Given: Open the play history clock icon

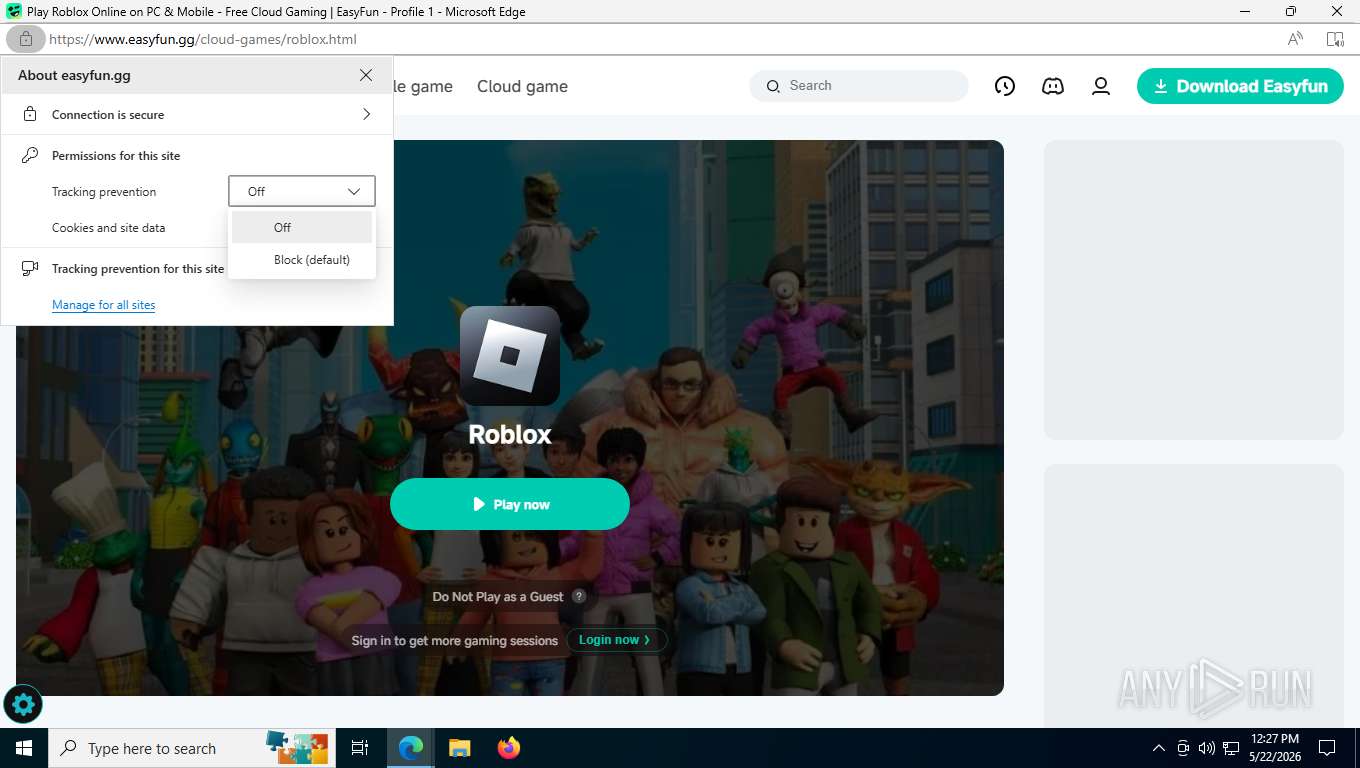Looking at the screenshot, I should (1005, 86).
